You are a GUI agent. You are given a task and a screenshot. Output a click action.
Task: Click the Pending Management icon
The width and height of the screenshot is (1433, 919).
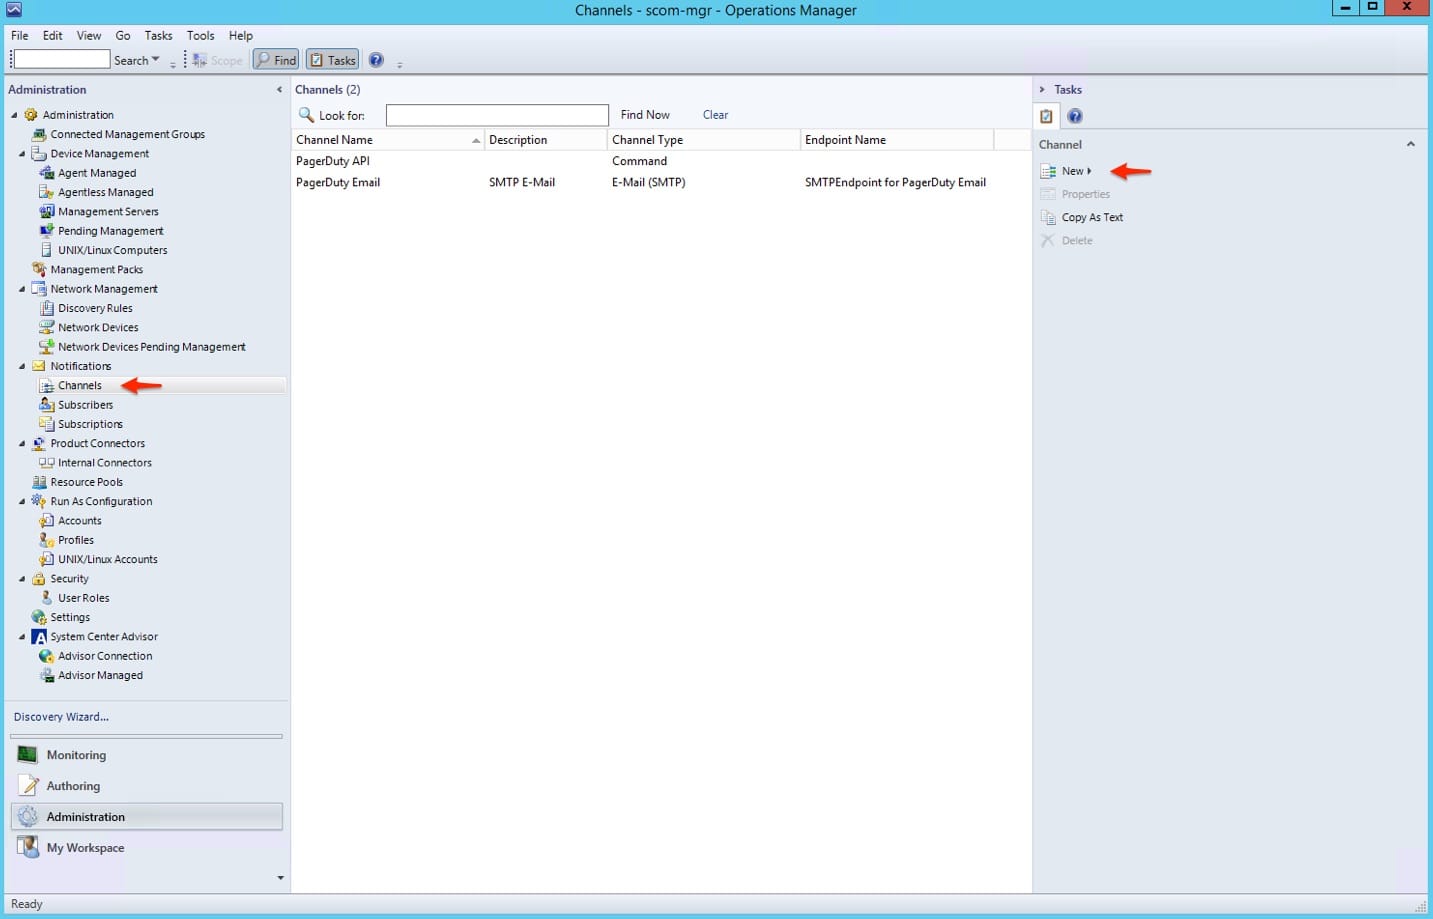(46, 231)
